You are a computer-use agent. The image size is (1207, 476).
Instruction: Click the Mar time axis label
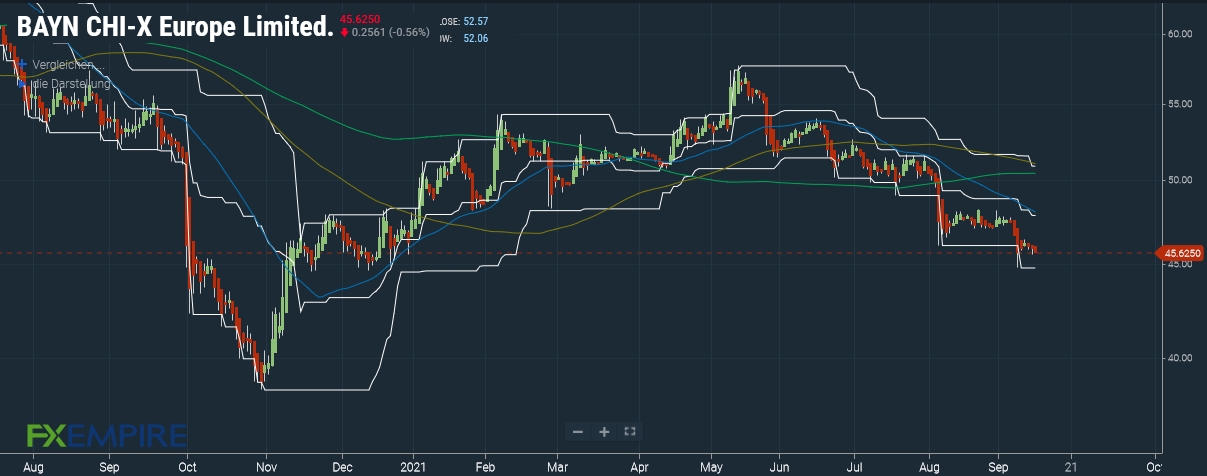556,466
